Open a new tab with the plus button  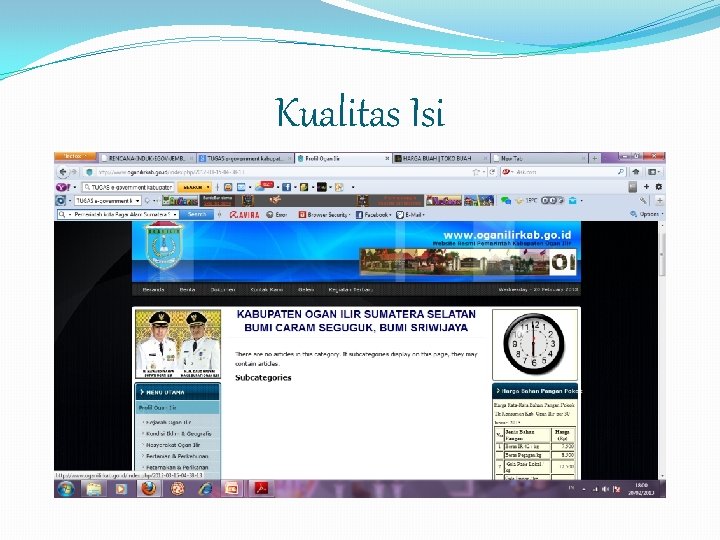pos(595,158)
